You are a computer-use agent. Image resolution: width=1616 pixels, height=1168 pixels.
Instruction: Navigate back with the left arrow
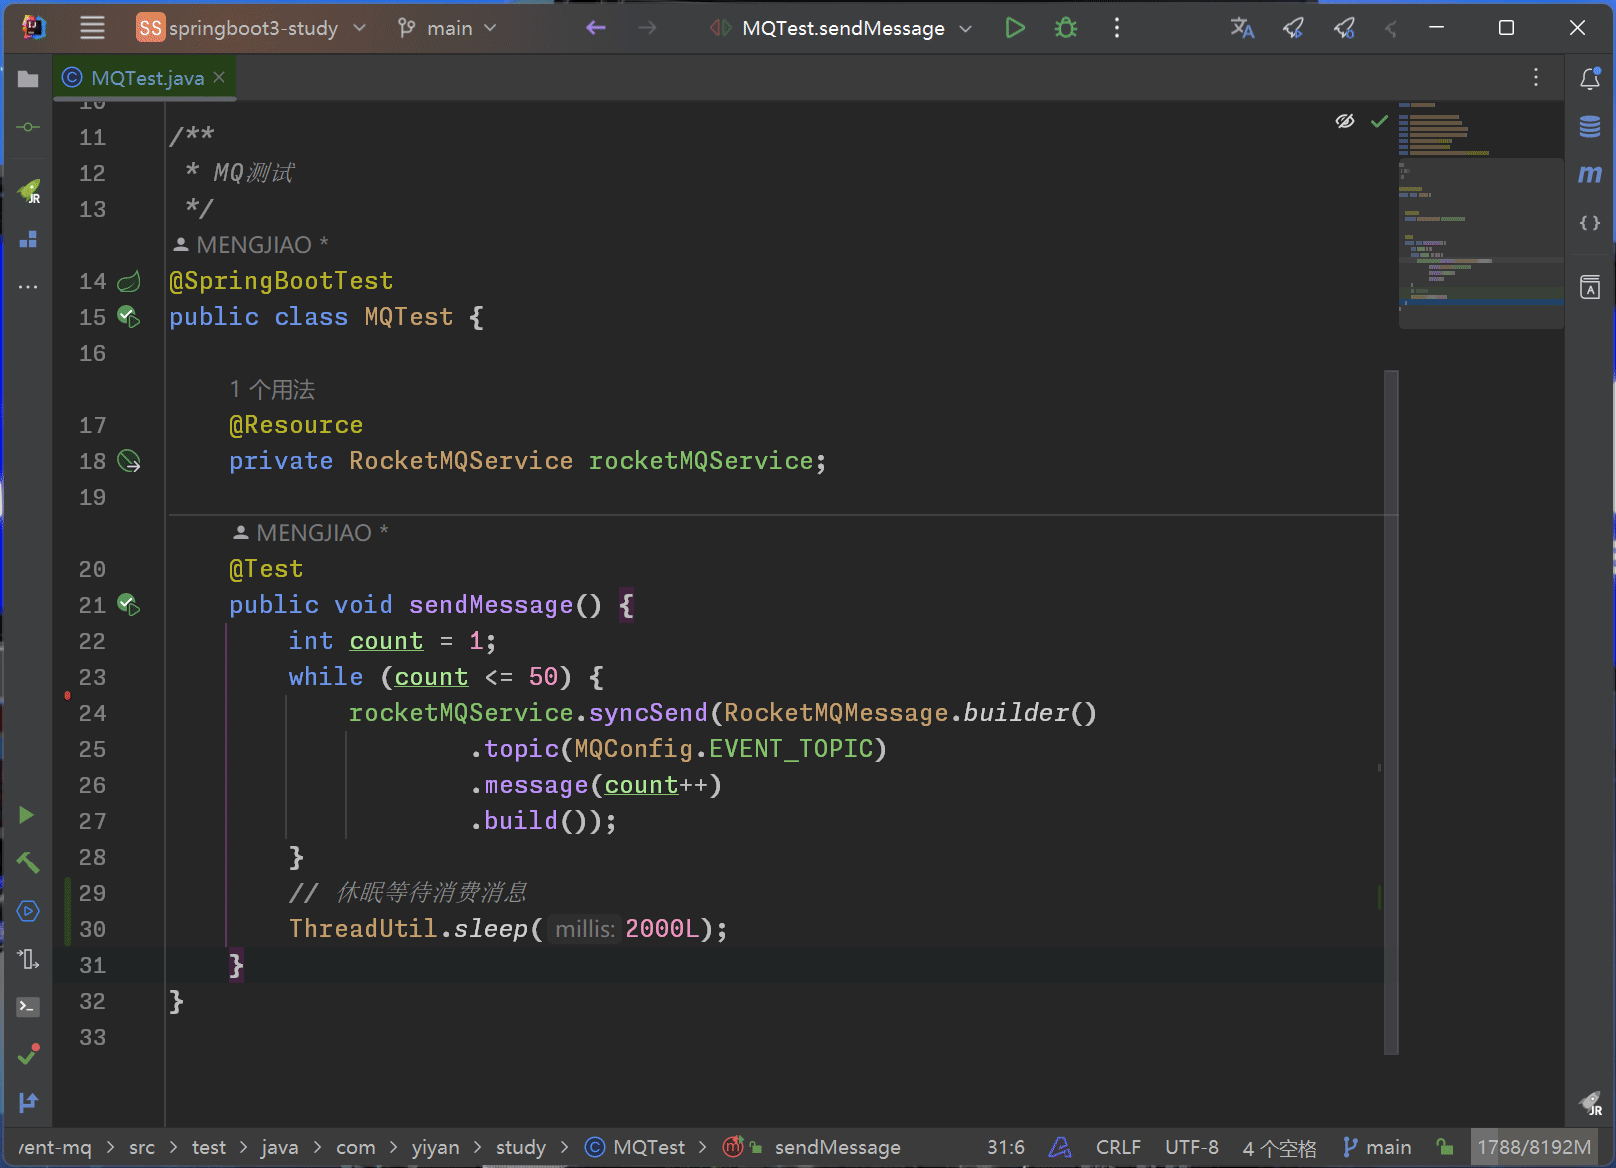pos(596,28)
